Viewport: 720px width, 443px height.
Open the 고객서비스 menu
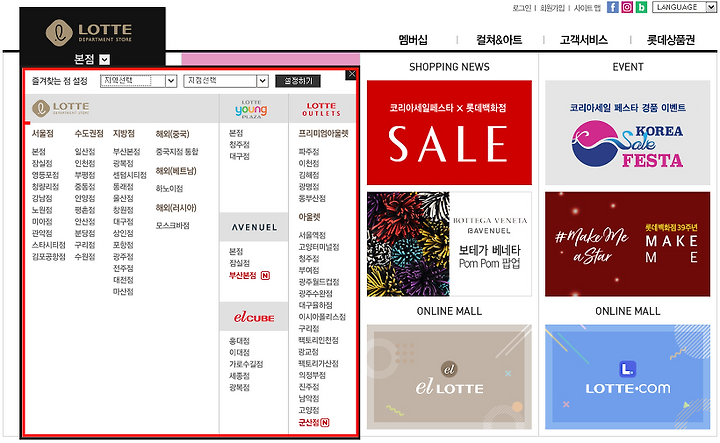pos(584,40)
